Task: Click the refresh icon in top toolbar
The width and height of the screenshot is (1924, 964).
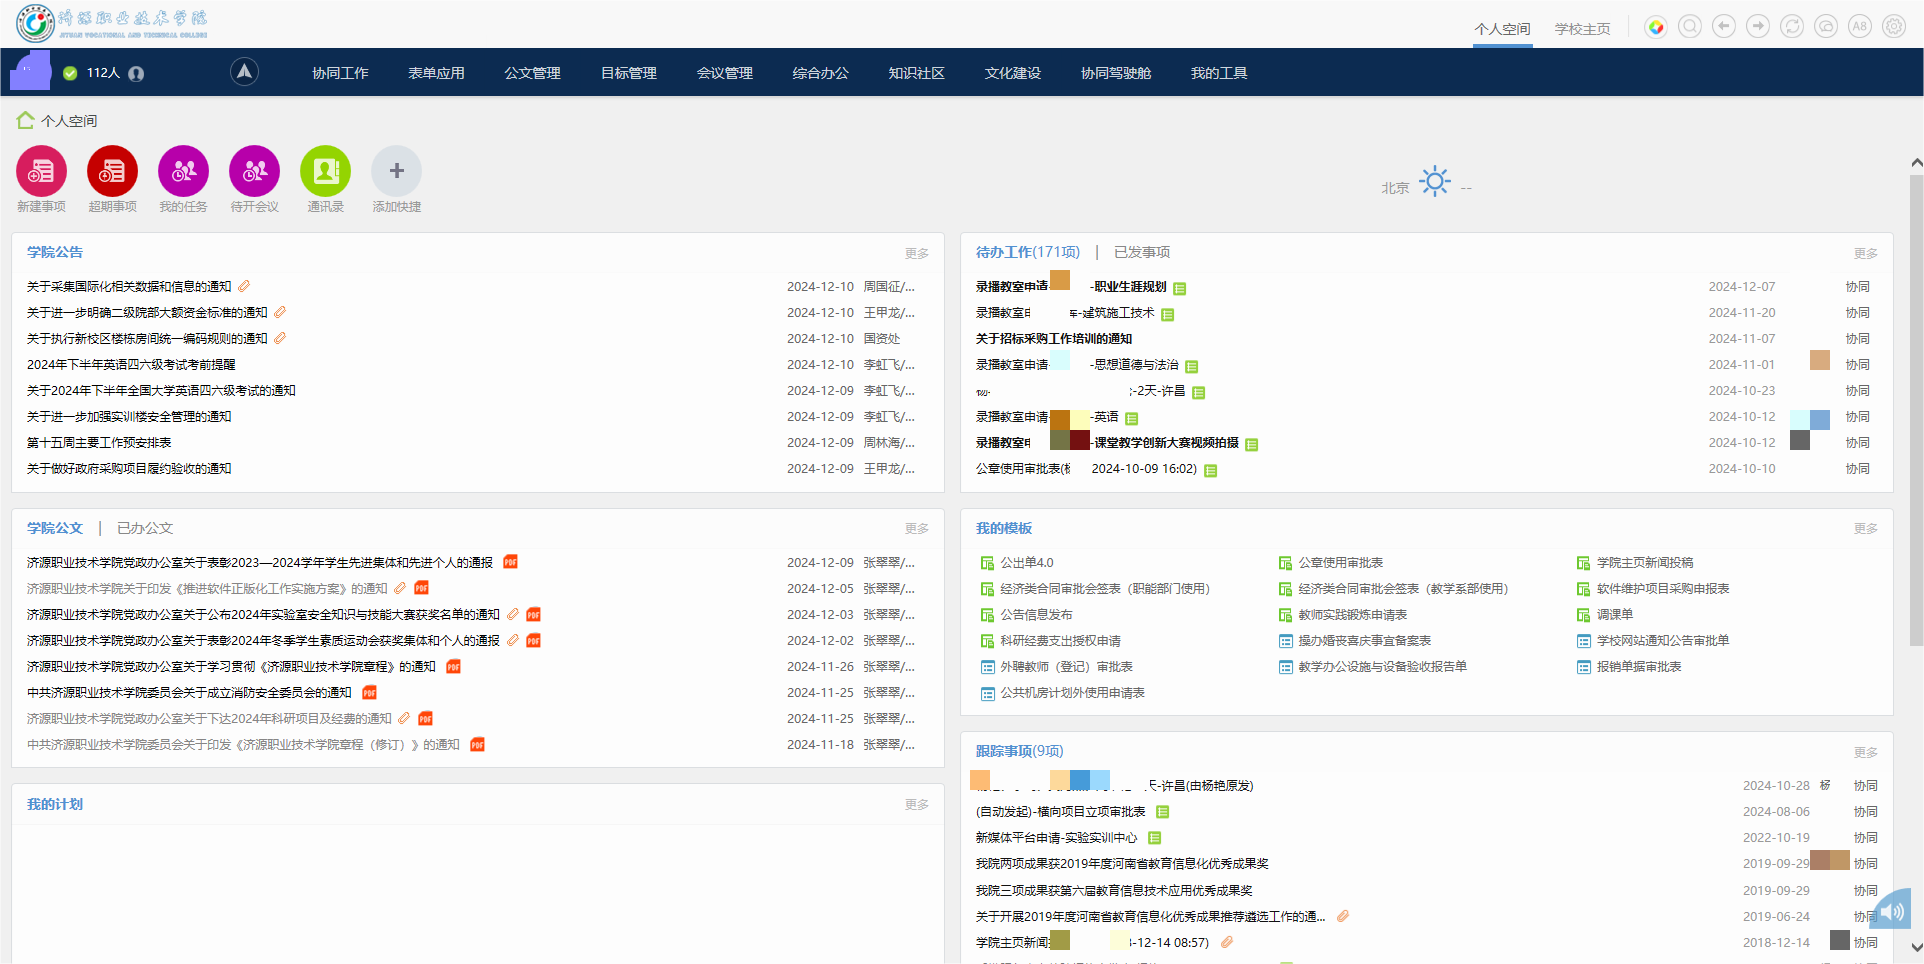Action: point(1791,27)
